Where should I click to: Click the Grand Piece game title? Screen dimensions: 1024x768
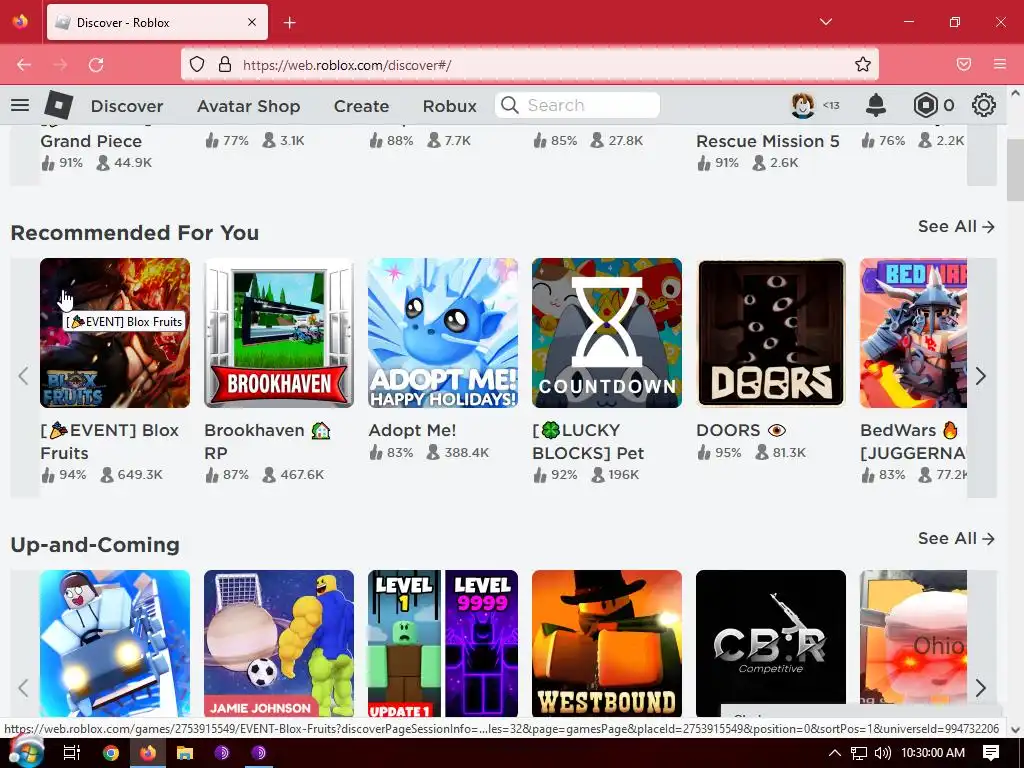point(91,141)
